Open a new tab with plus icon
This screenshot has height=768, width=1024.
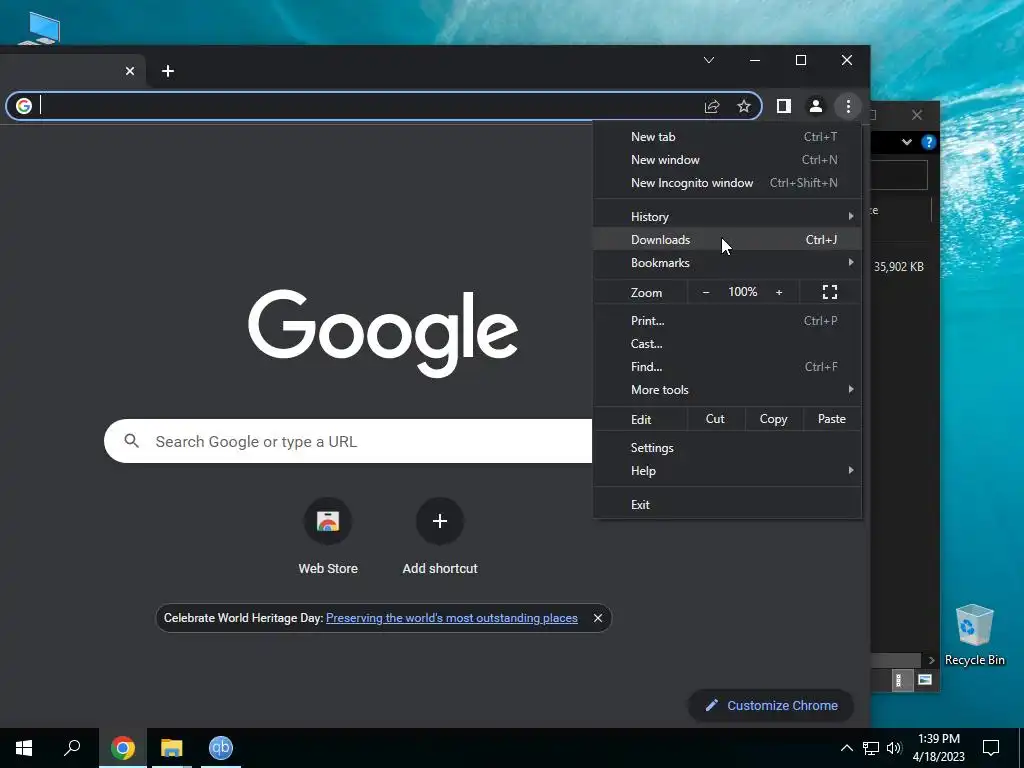click(x=168, y=71)
